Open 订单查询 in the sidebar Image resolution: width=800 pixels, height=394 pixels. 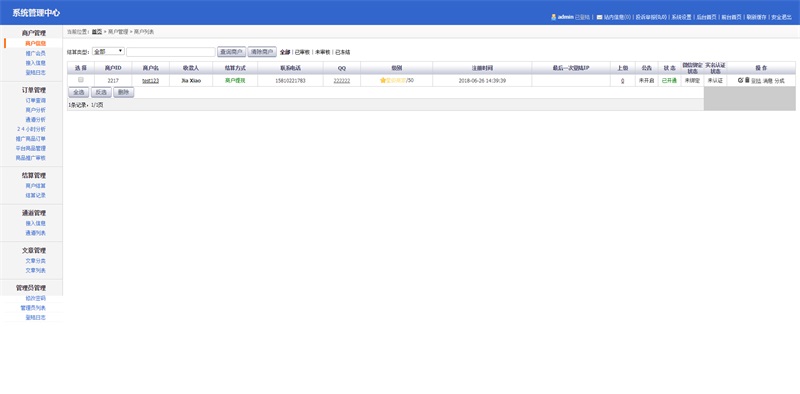tap(36, 101)
